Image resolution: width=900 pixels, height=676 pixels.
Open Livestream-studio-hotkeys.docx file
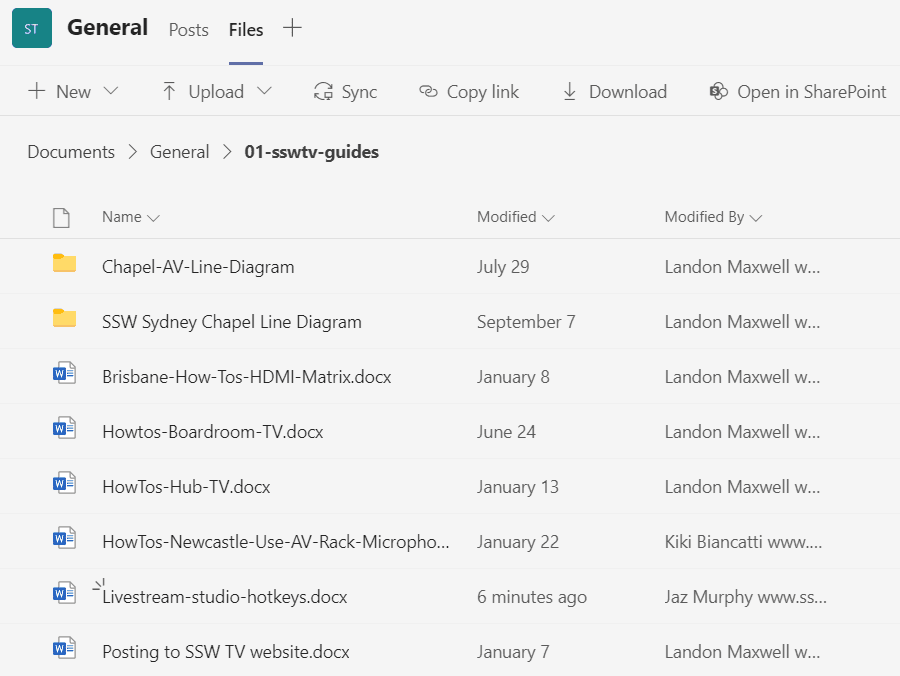225,597
